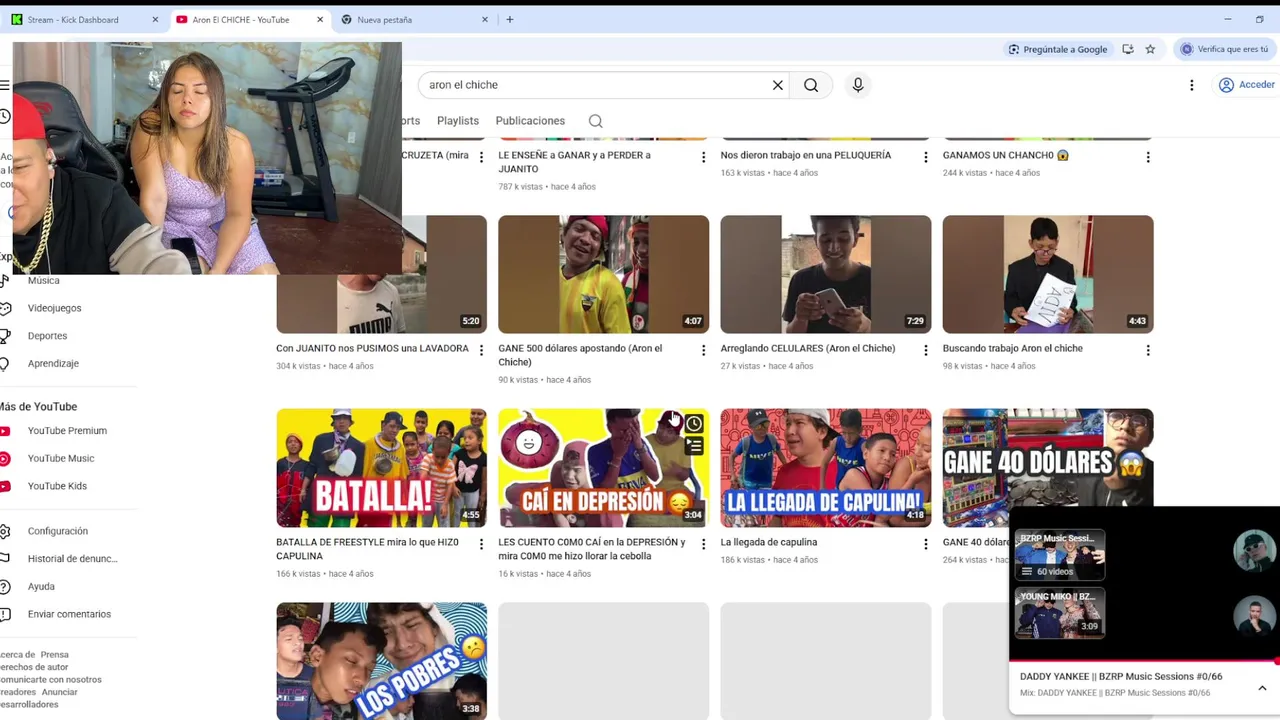Close the Aron El CHICHE YouTube tab
Viewport: 1280px width, 720px height.
pyautogui.click(x=320, y=20)
